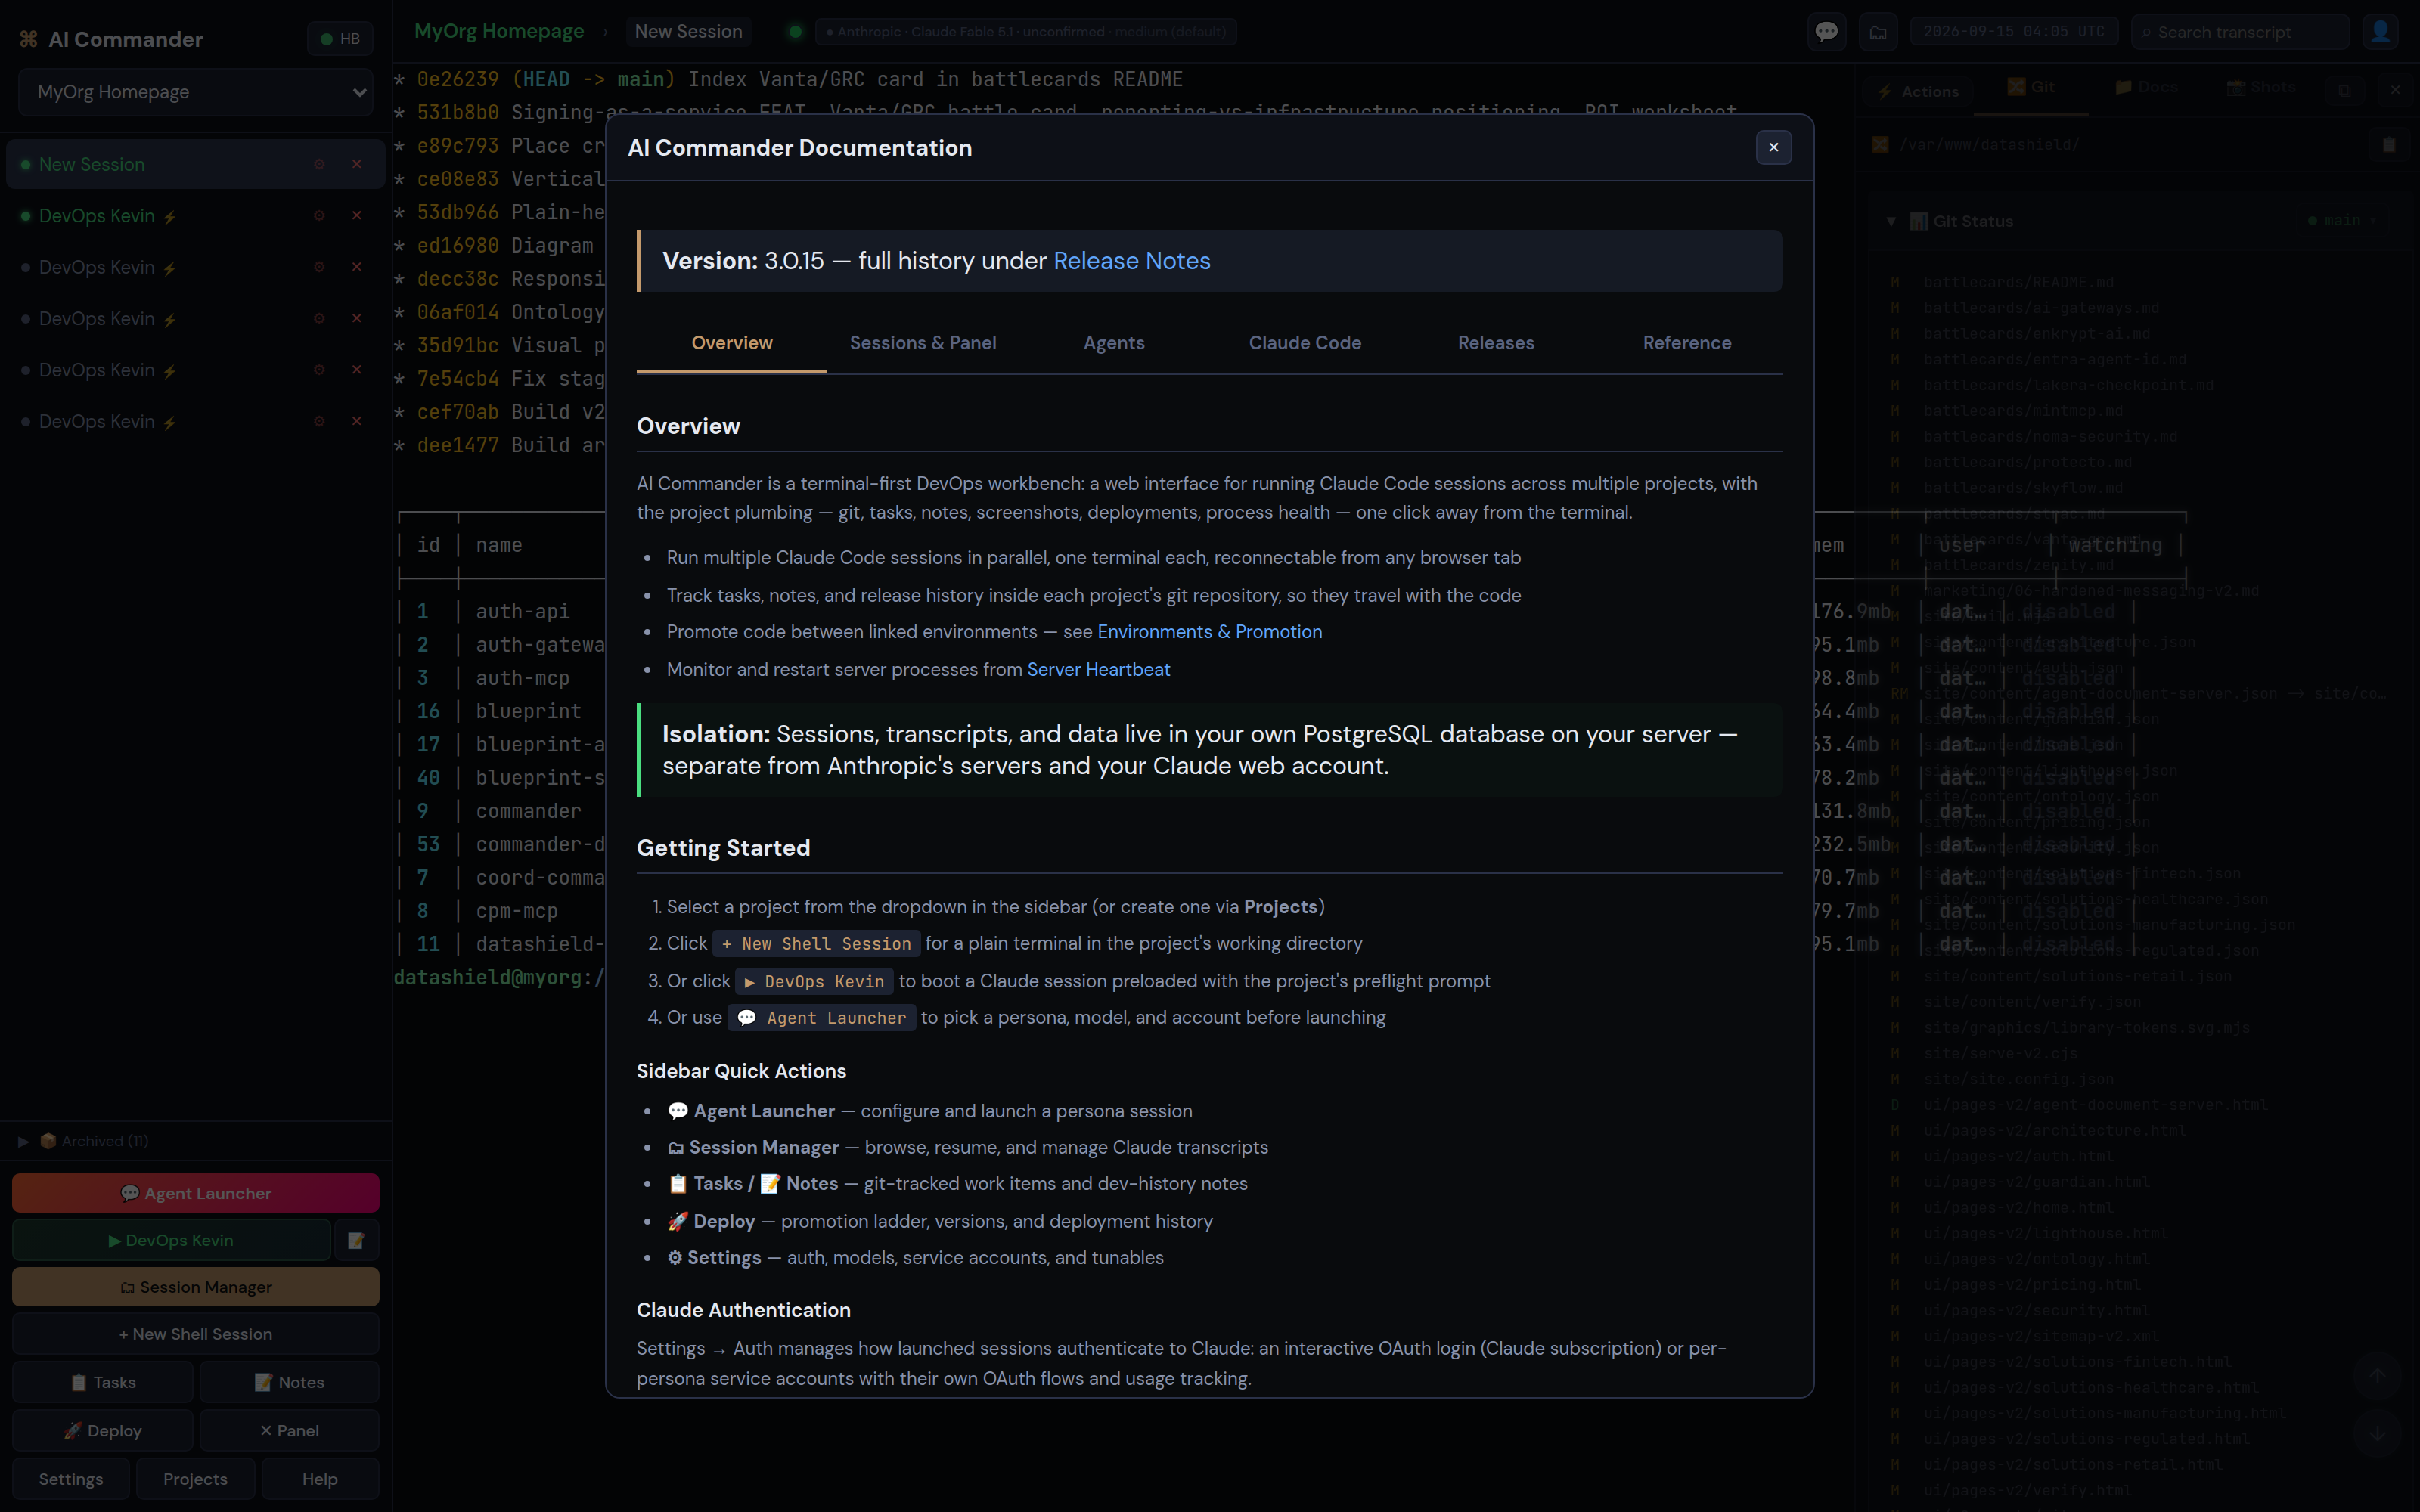Click the chat bubble icon in header
Viewport: 2420px width, 1512px height.
point(1826,32)
